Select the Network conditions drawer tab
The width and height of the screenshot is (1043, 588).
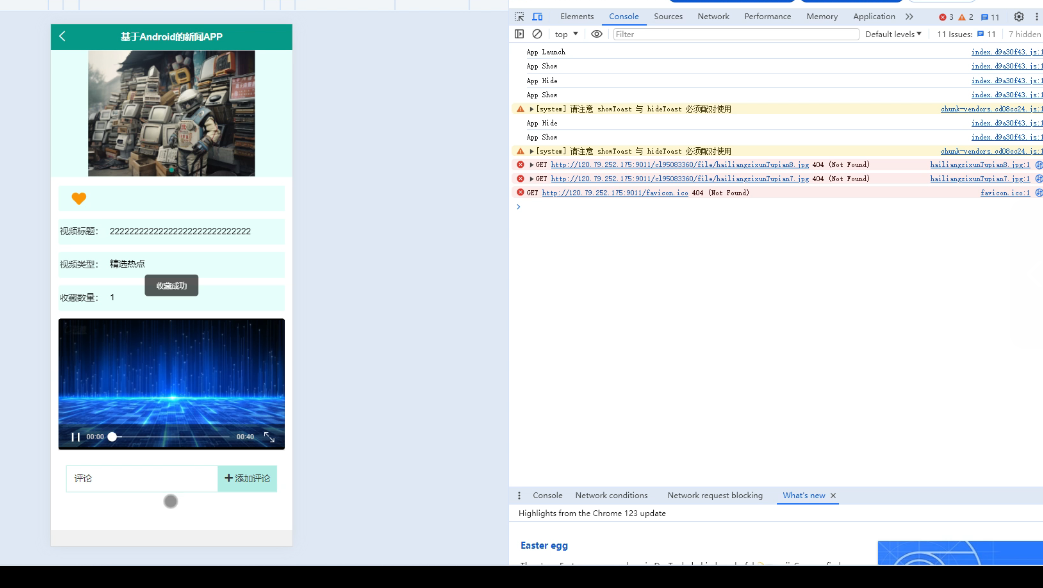pyautogui.click(x=611, y=496)
